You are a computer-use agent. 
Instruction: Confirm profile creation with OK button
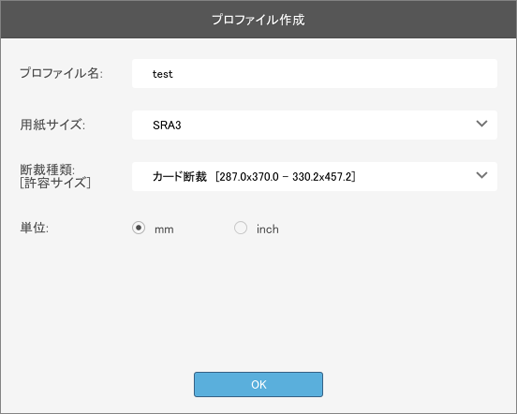pyautogui.click(x=258, y=384)
